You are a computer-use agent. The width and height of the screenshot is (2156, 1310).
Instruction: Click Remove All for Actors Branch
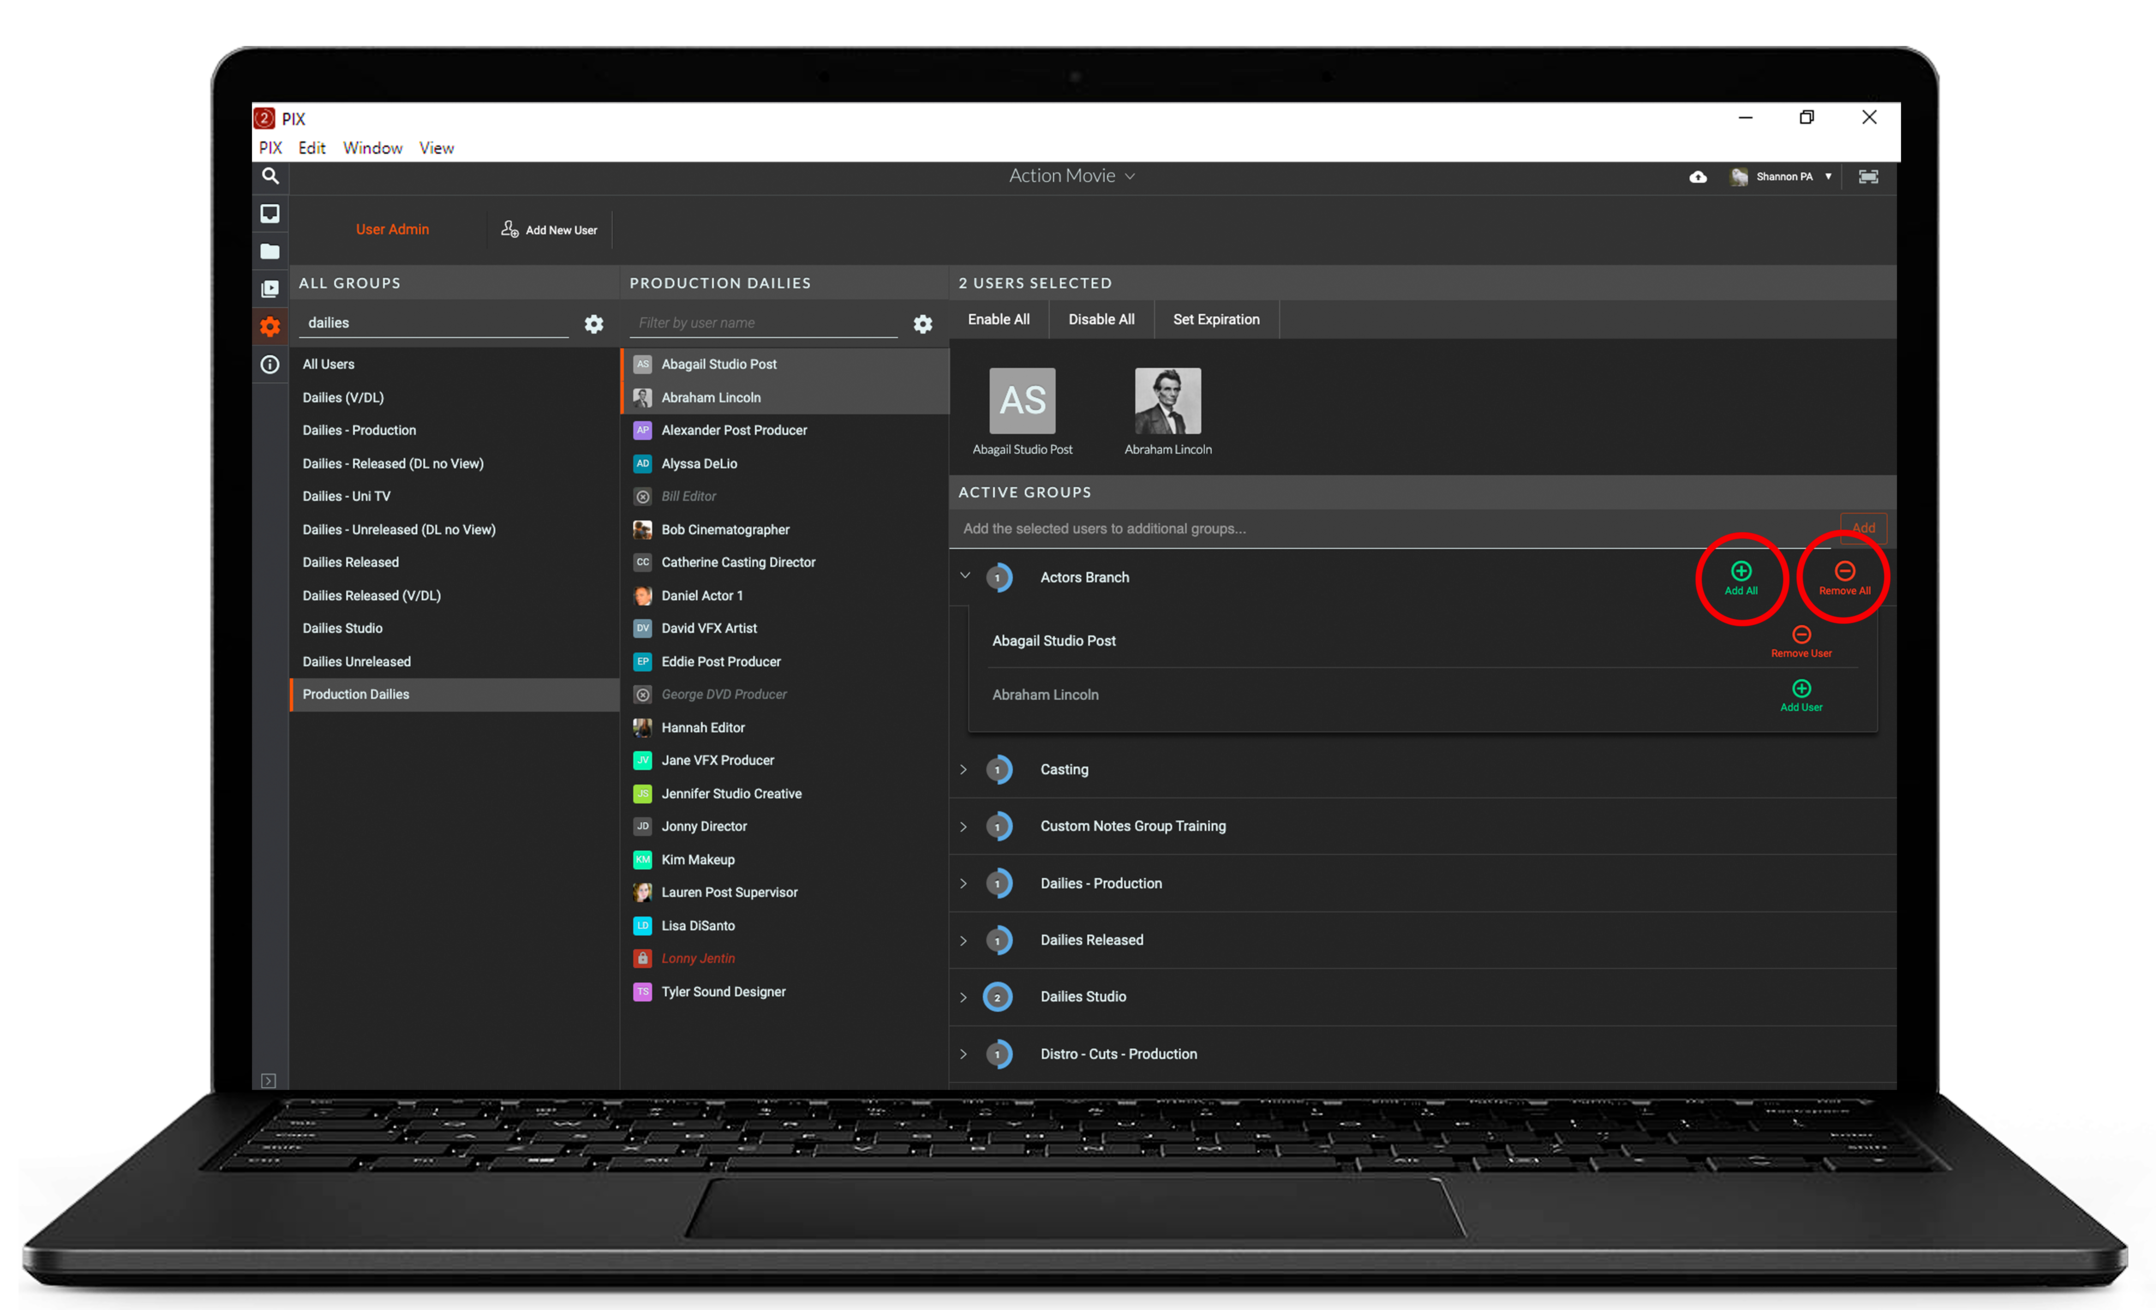pos(1844,577)
